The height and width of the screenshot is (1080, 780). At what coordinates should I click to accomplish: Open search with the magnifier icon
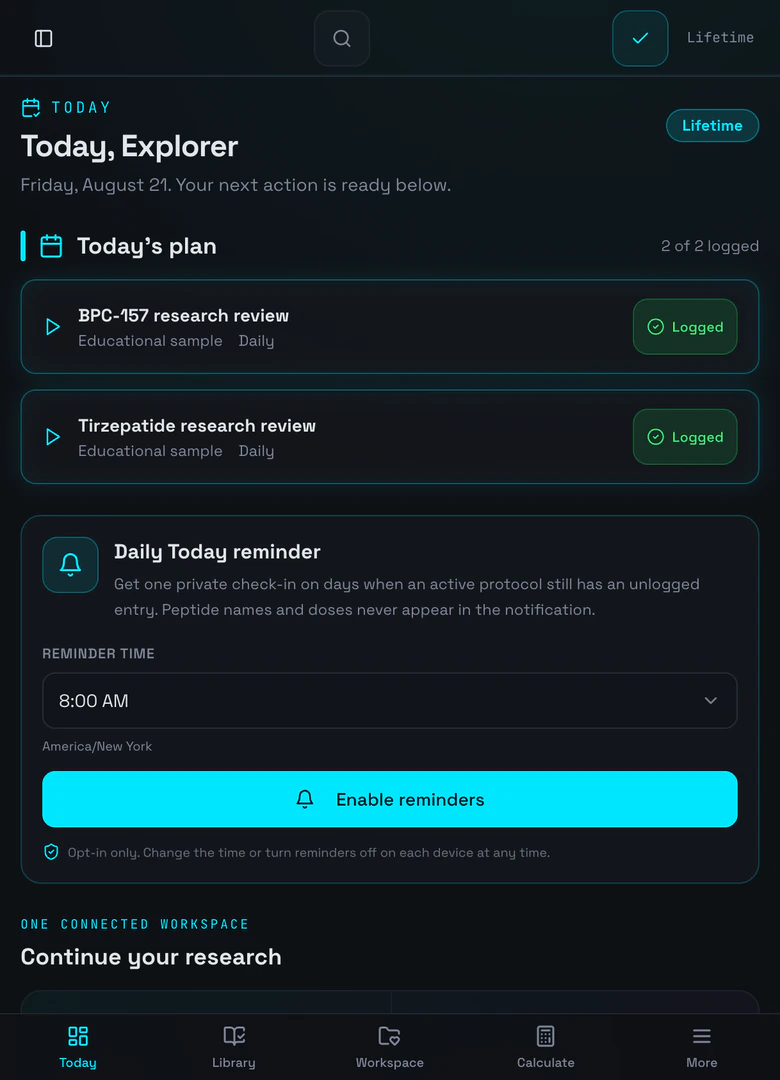point(342,39)
